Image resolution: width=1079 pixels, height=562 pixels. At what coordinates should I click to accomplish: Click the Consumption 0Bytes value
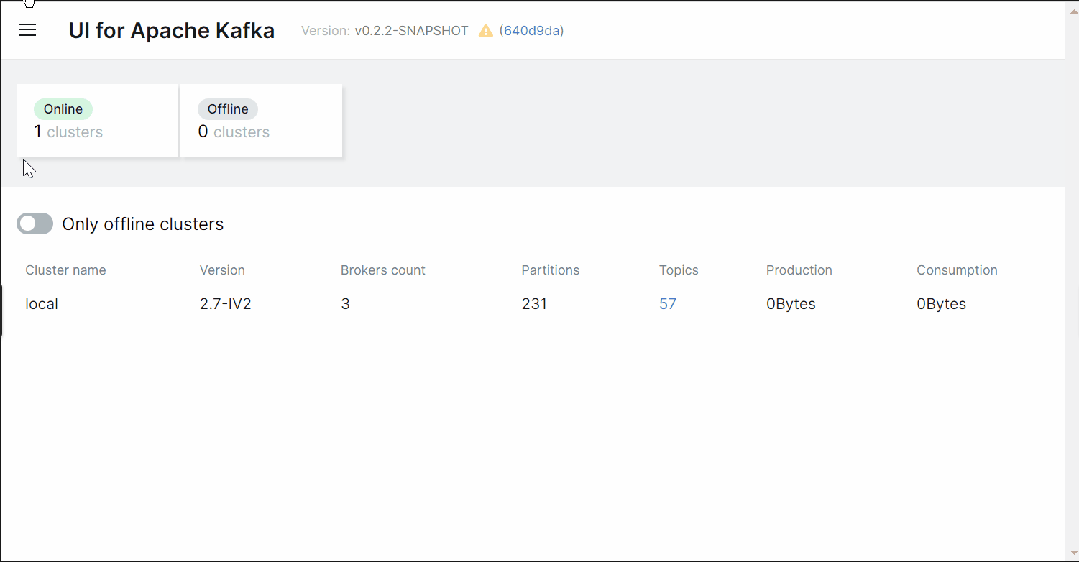tap(941, 303)
